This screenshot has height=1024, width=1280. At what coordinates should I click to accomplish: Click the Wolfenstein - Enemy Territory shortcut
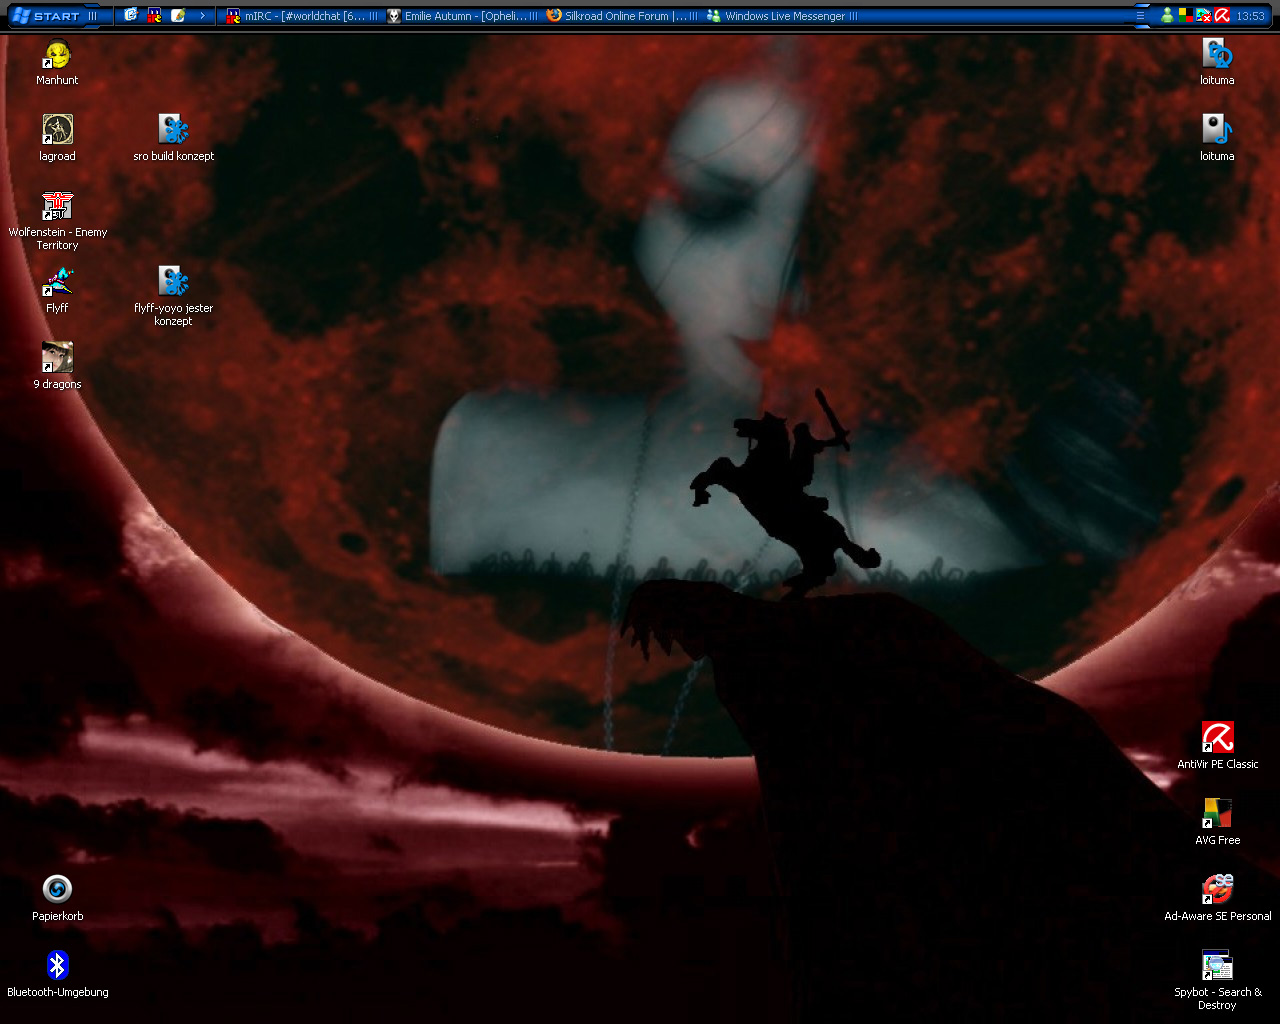click(x=57, y=208)
